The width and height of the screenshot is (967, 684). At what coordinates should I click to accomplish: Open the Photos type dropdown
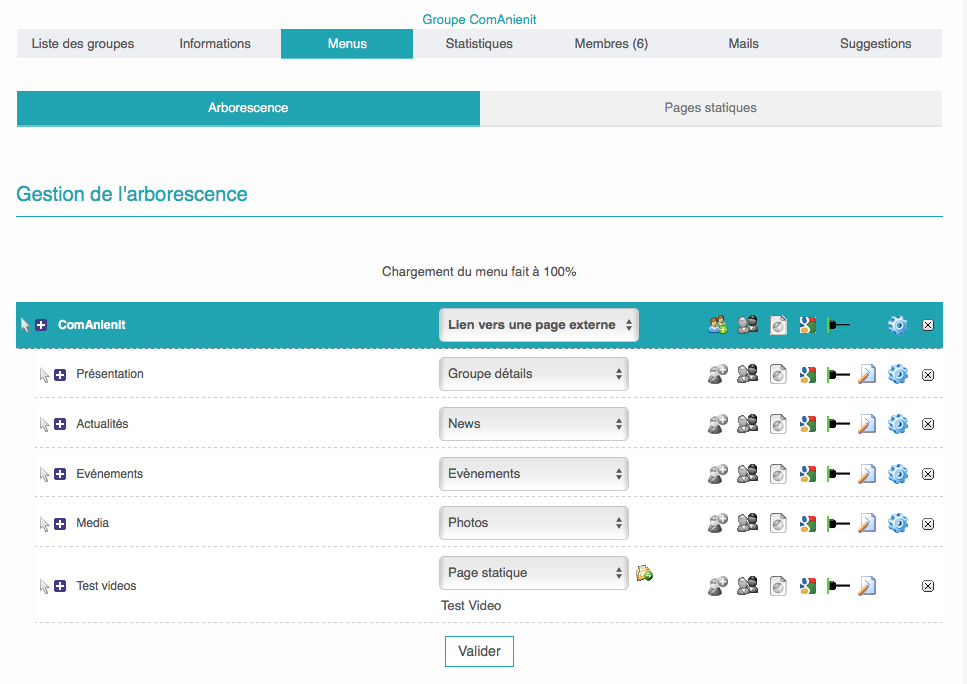pos(533,523)
